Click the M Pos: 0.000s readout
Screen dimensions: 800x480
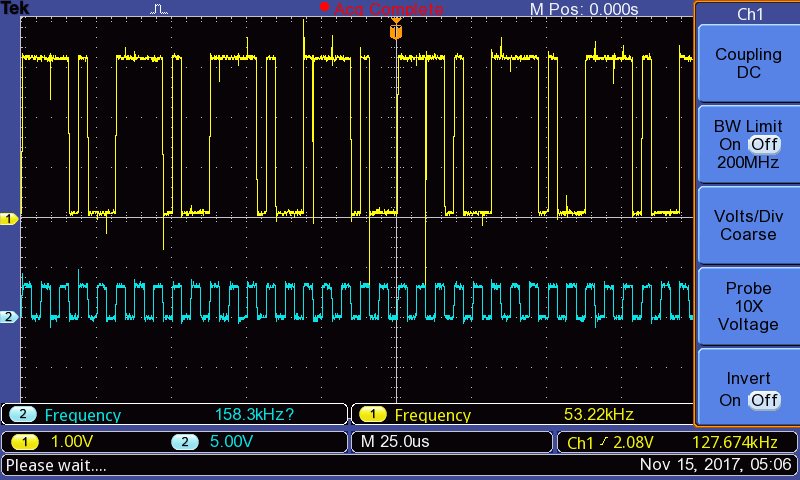[x=584, y=9]
